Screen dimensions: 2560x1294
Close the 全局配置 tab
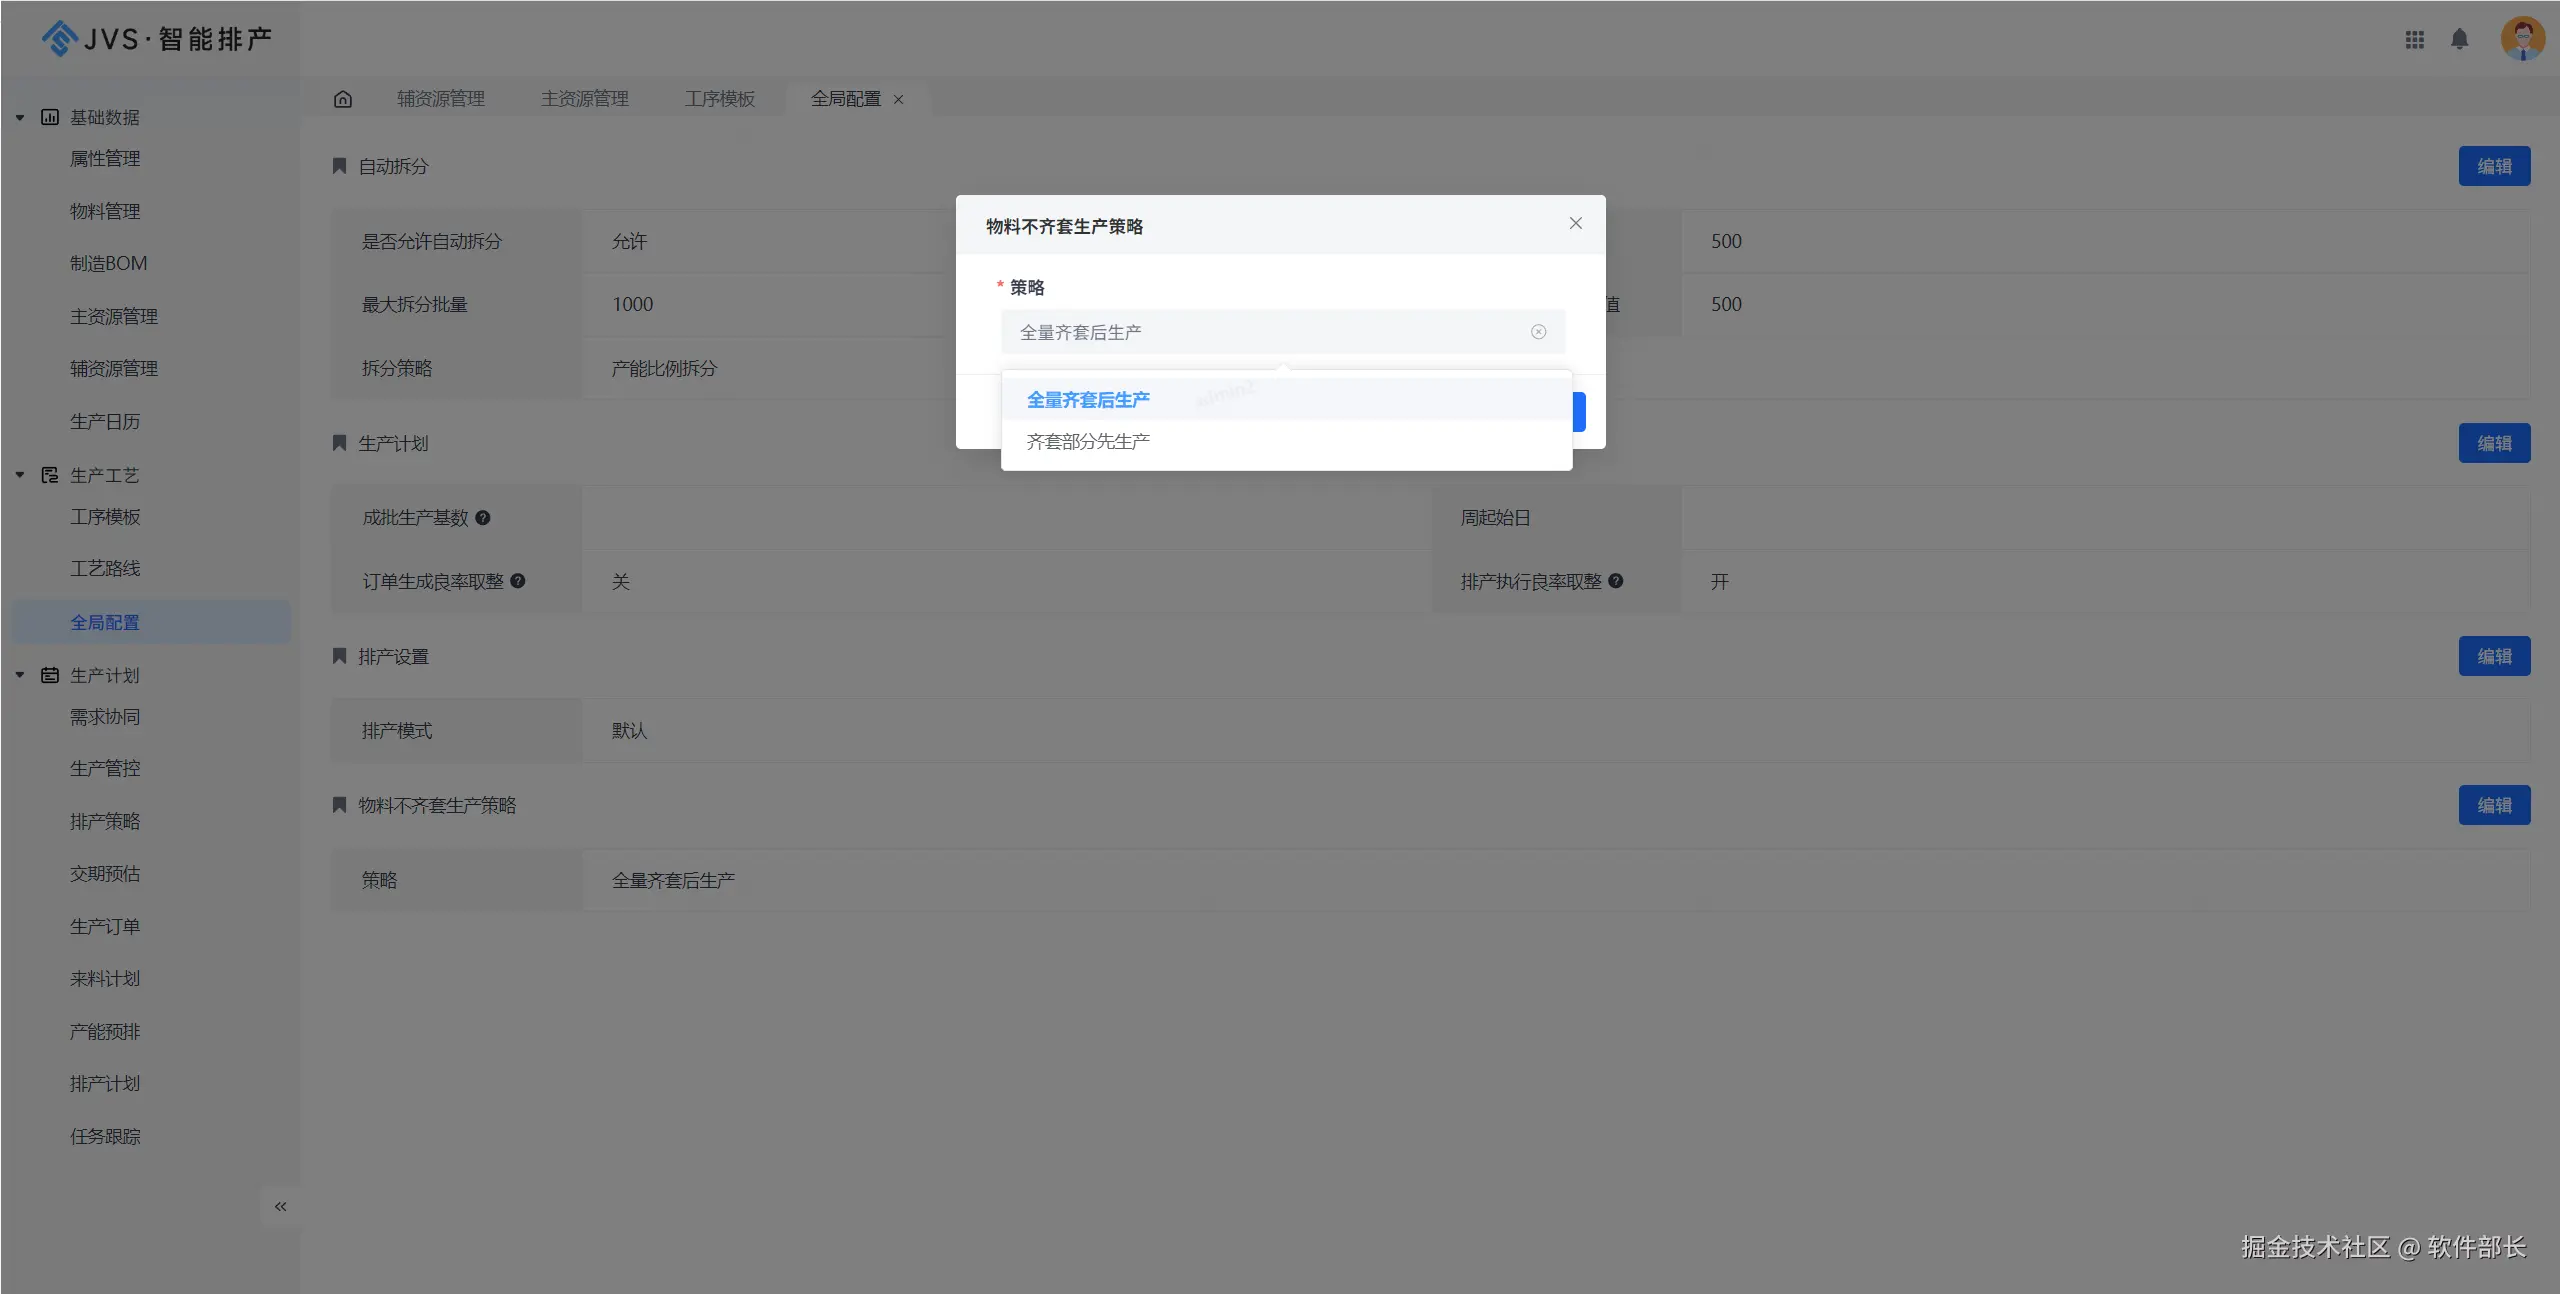(899, 100)
